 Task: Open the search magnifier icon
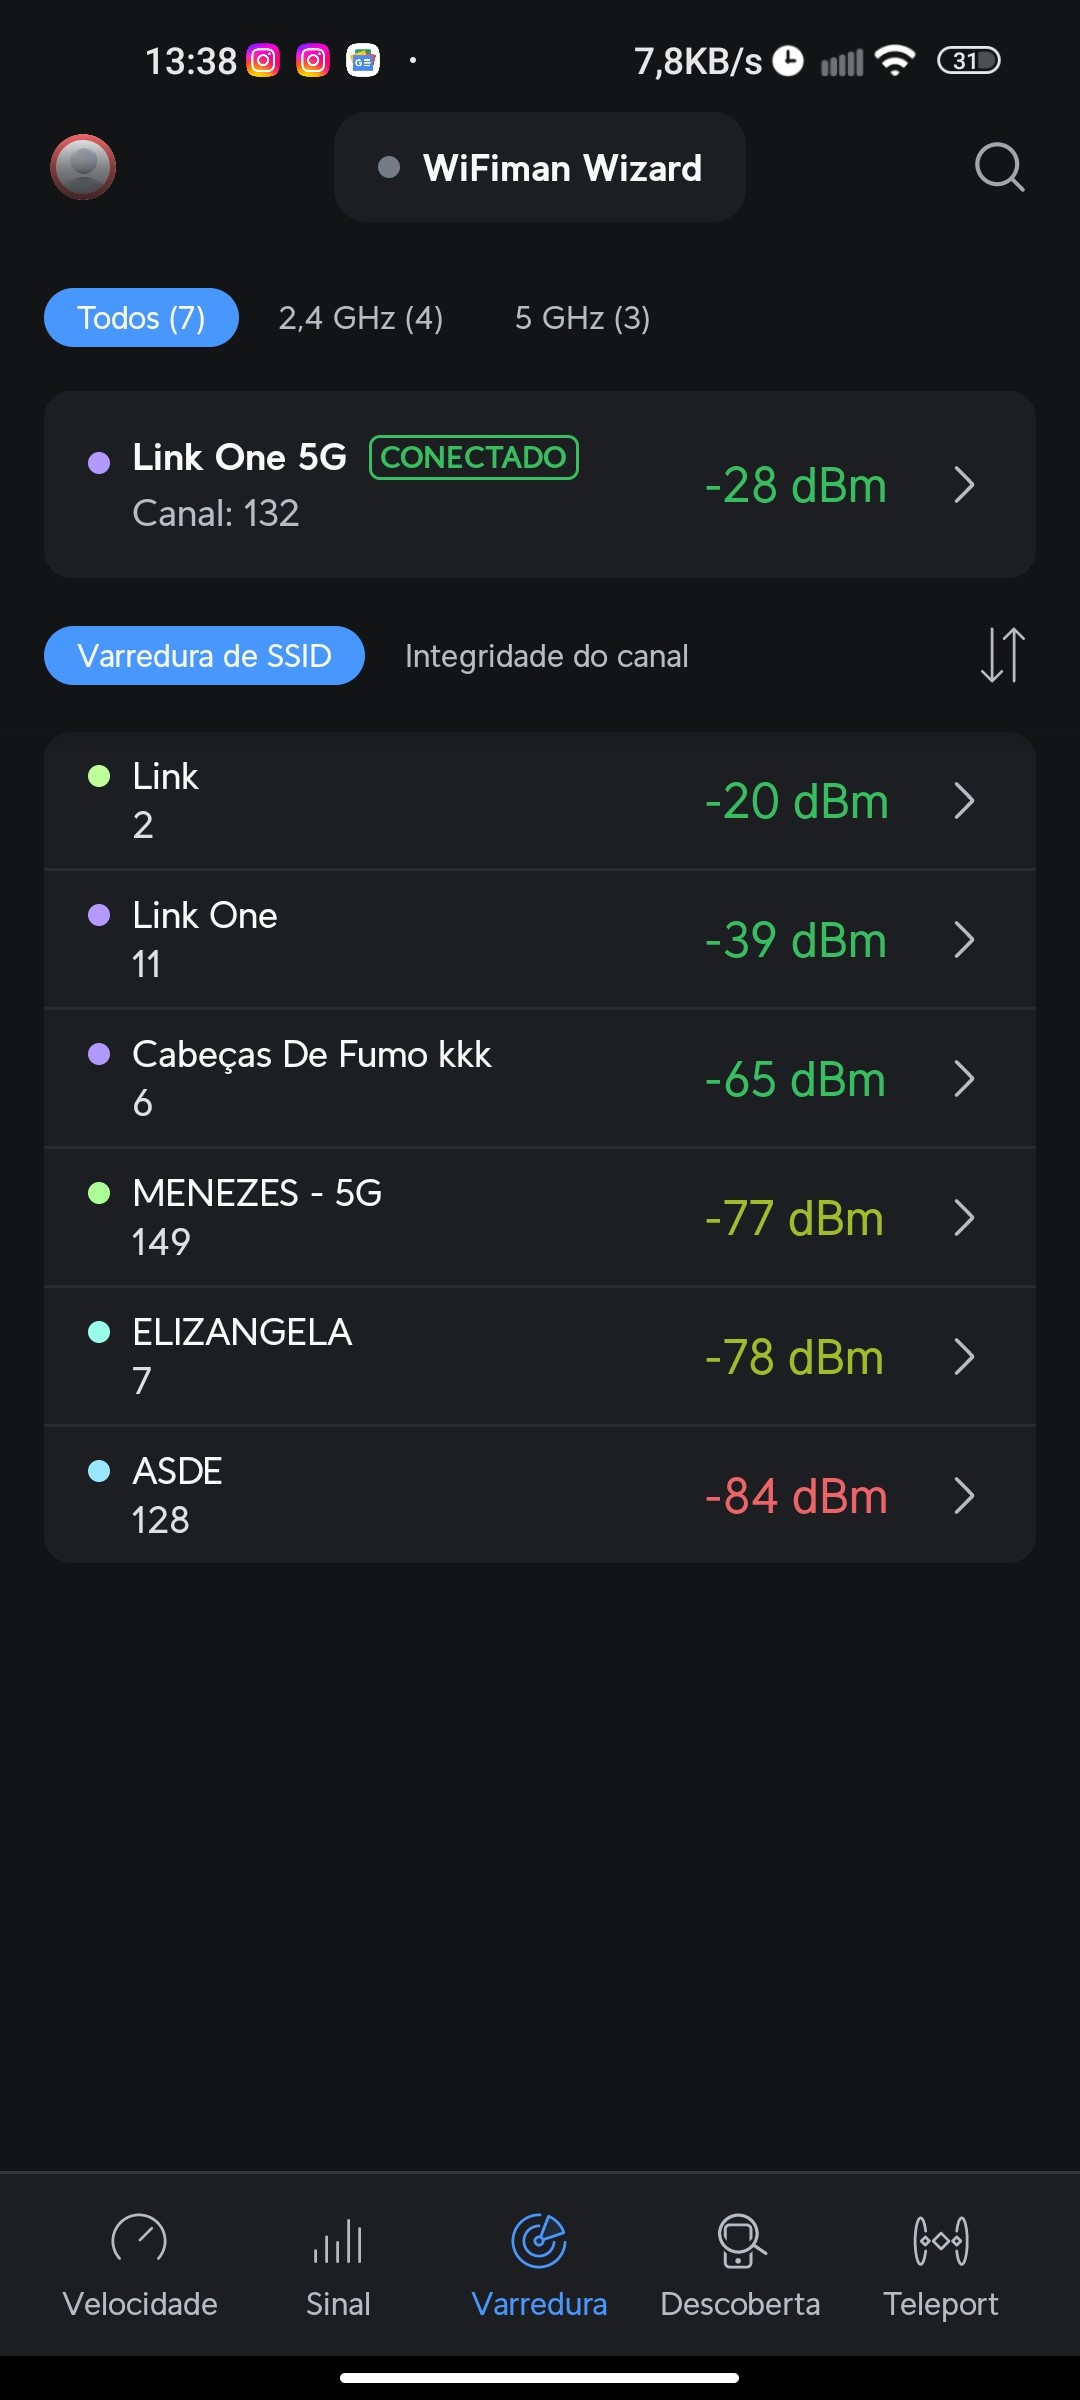point(999,167)
